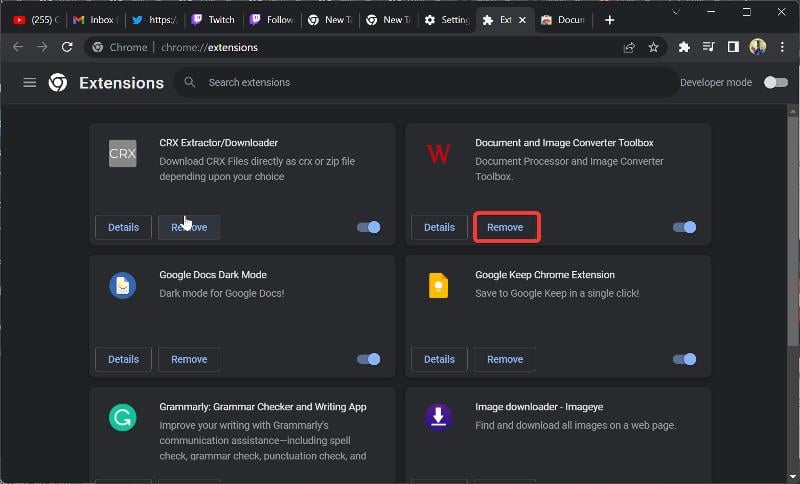The image size is (800, 484).
Task: Open Details for Google Docs Dark Mode
Action: pos(123,359)
